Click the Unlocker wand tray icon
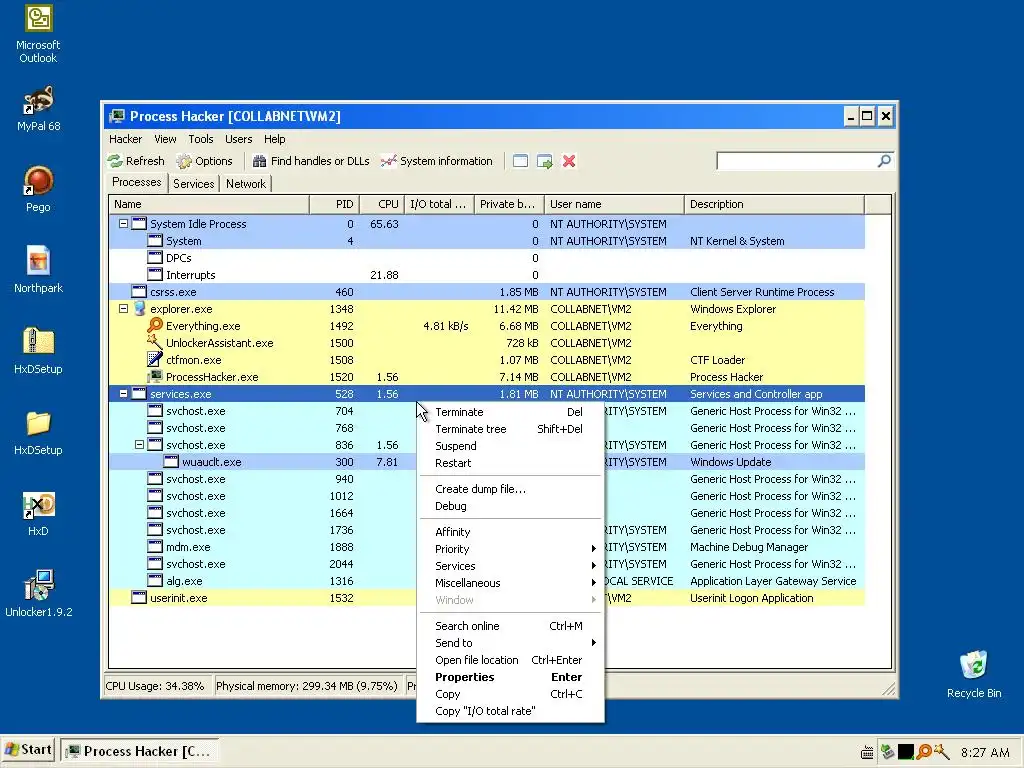Screen dimensions: 1024x768 click(941, 752)
